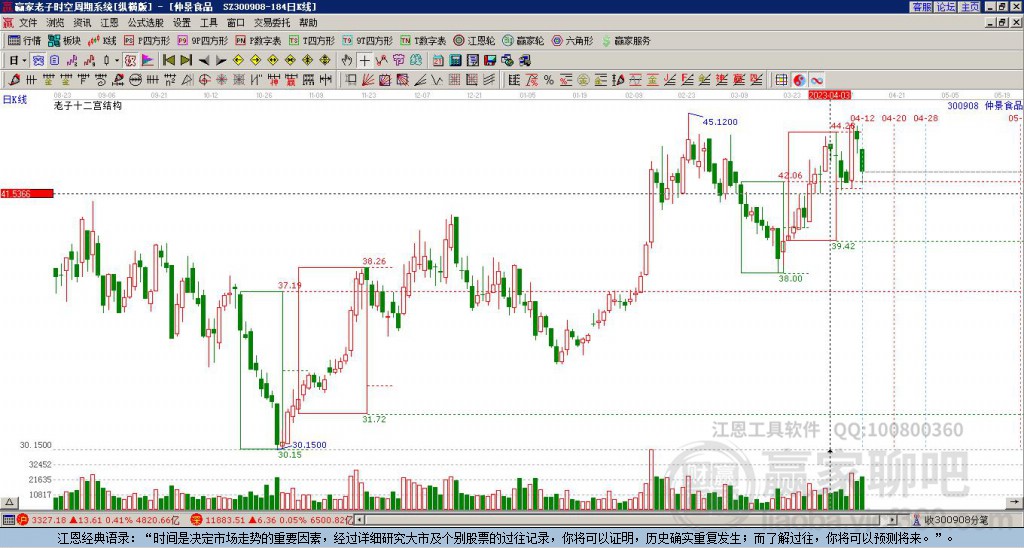This screenshot has width=1024, height=548.
Task: Open the 浏览 menu
Action: (x=56, y=23)
